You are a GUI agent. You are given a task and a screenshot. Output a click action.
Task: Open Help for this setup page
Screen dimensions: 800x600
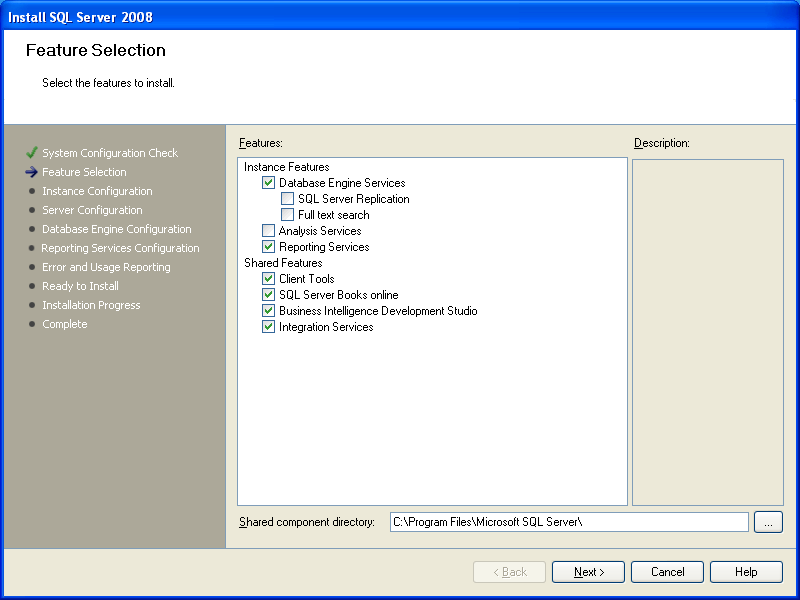pyautogui.click(x=746, y=572)
